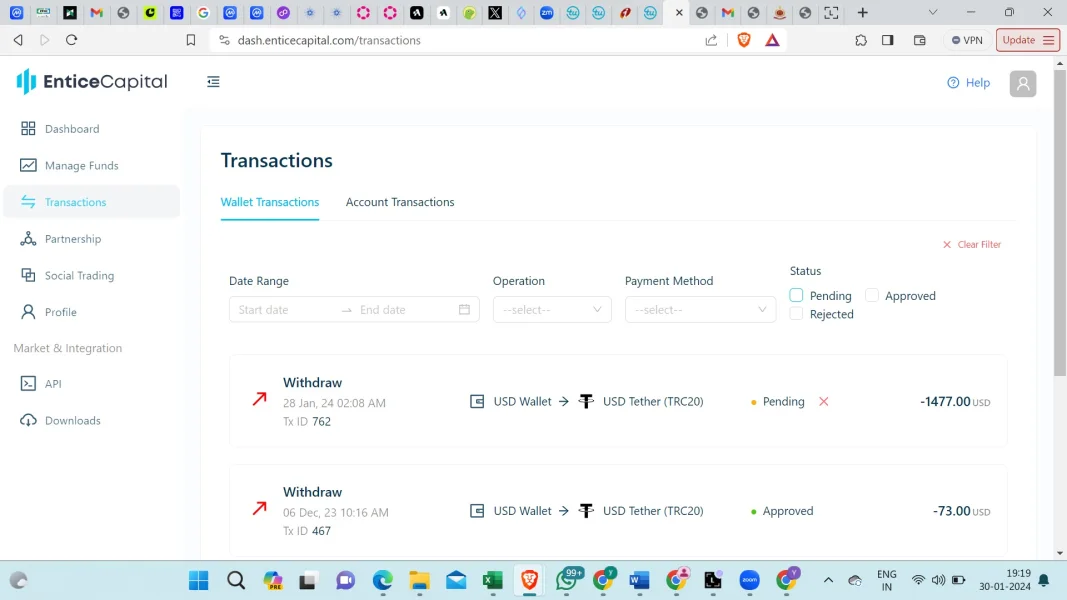Open Excel from the taskbar
Image resolution: width=1067 pixels, height=600 pixels.
(x=493, y=580)
